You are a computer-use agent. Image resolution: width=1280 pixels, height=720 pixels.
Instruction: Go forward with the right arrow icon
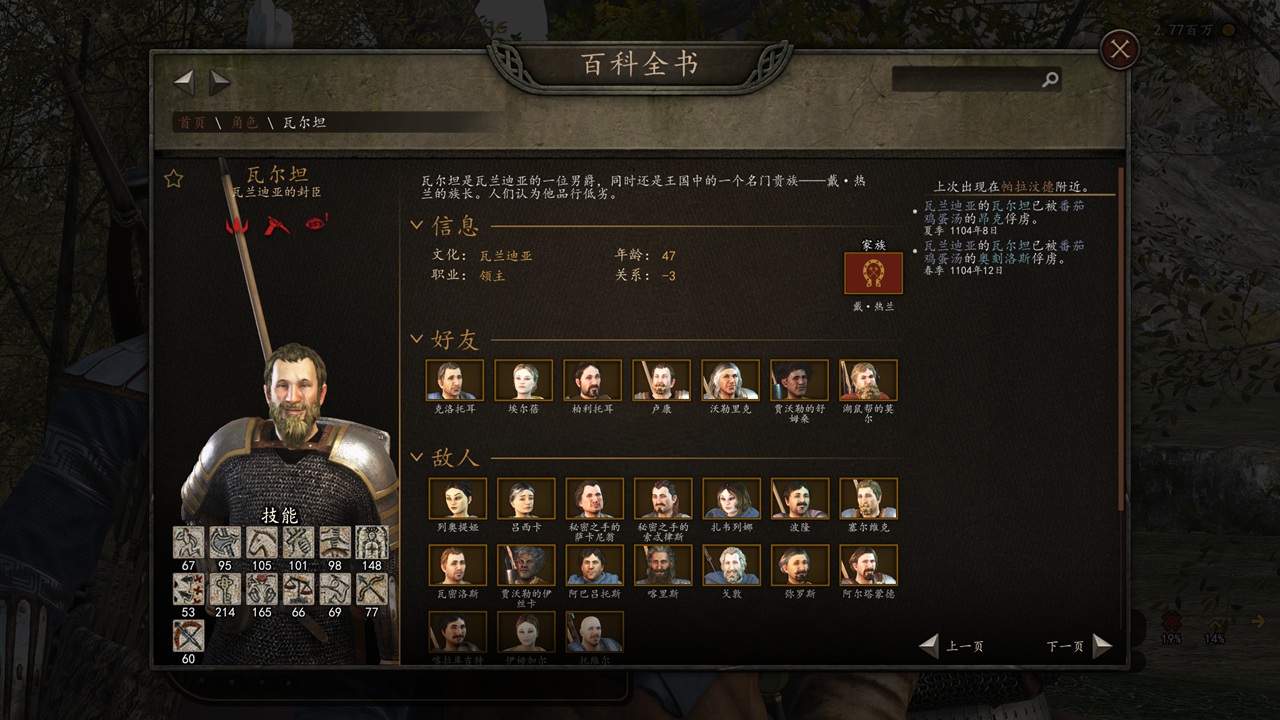pos(220,82)
